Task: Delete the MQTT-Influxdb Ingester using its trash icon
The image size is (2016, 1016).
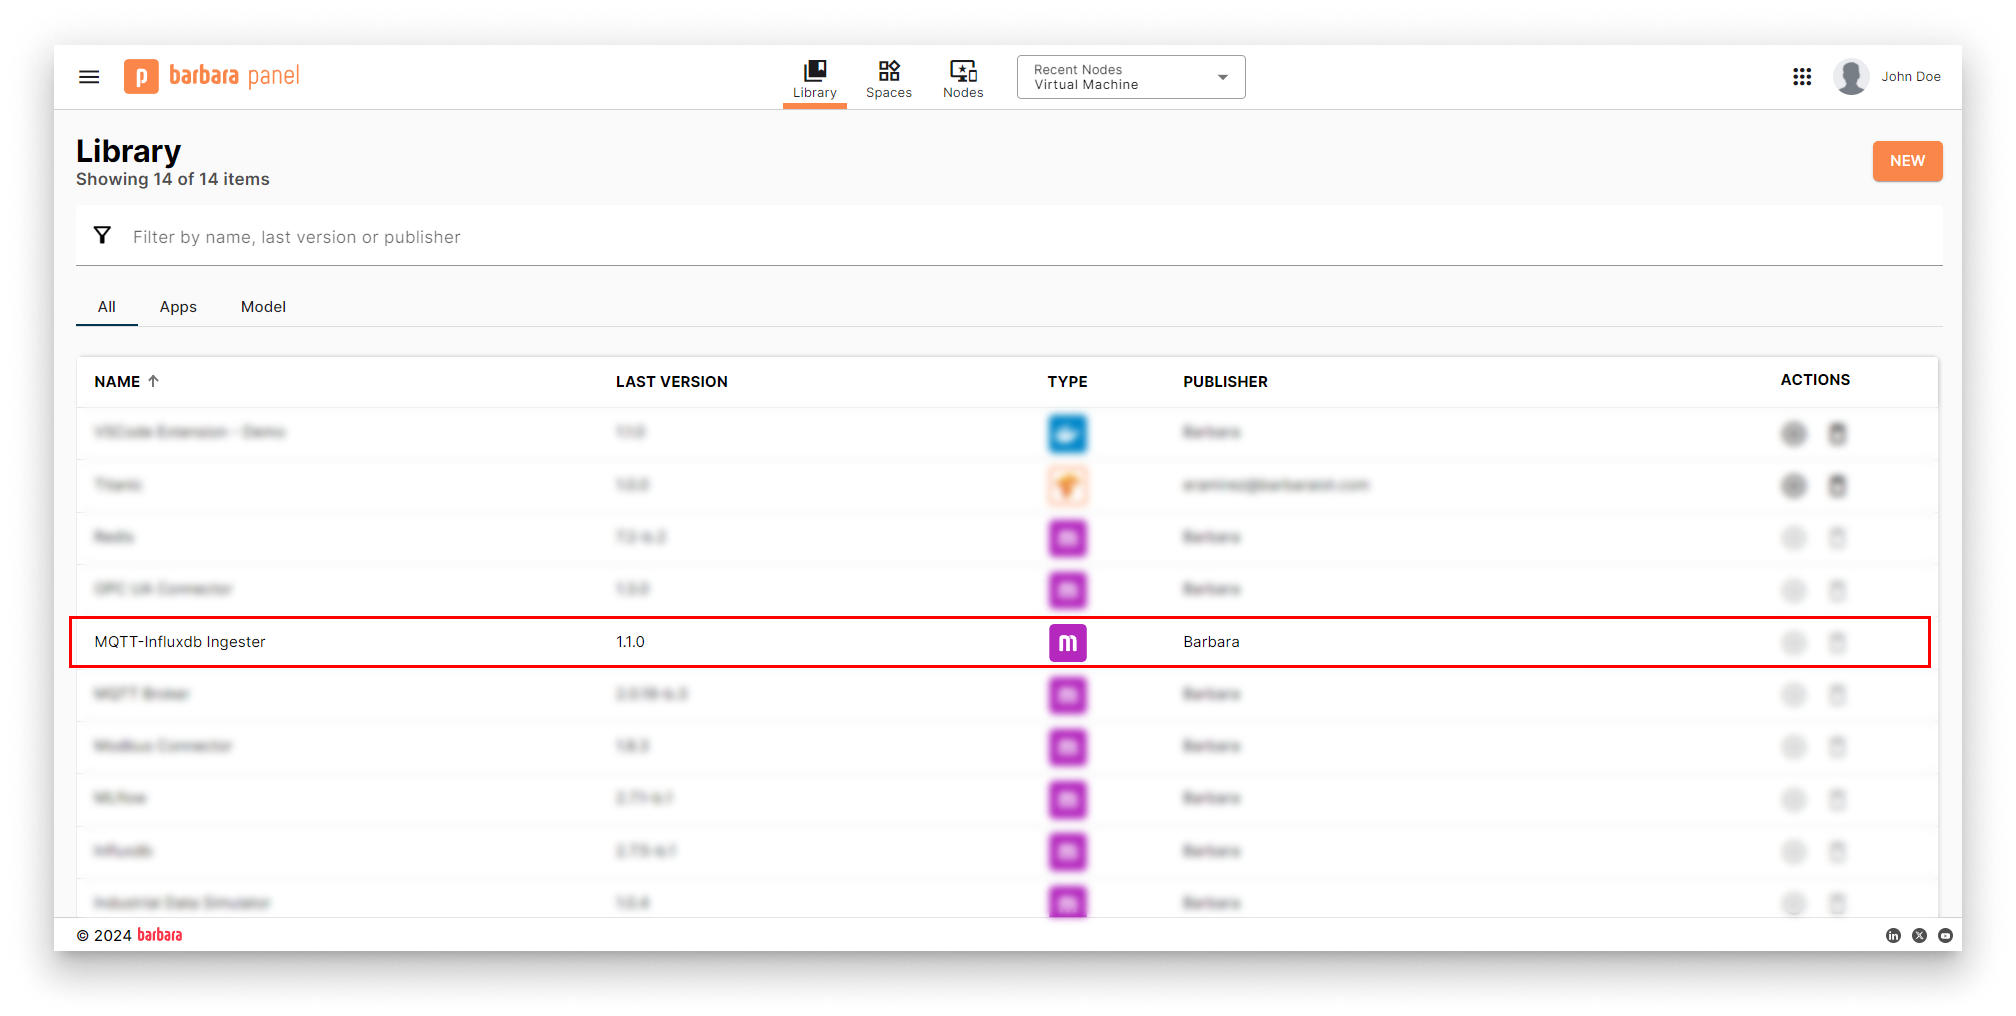Action: click(x=1838, y=643)
